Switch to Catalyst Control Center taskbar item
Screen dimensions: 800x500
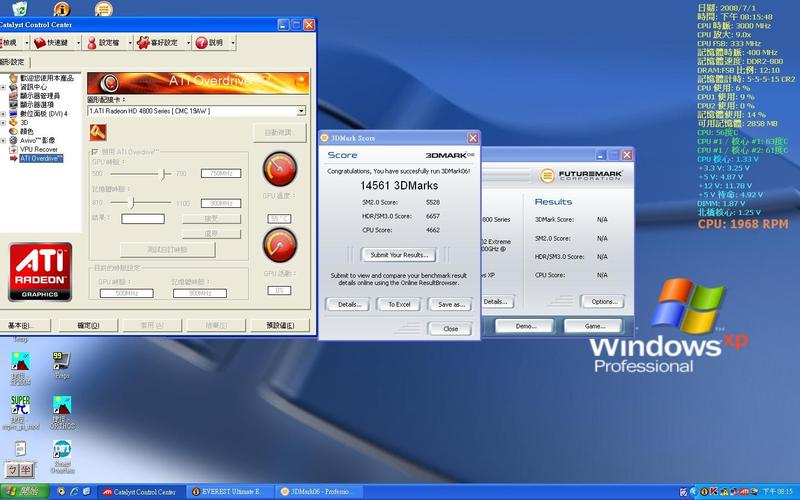click(x=140, y=492)
